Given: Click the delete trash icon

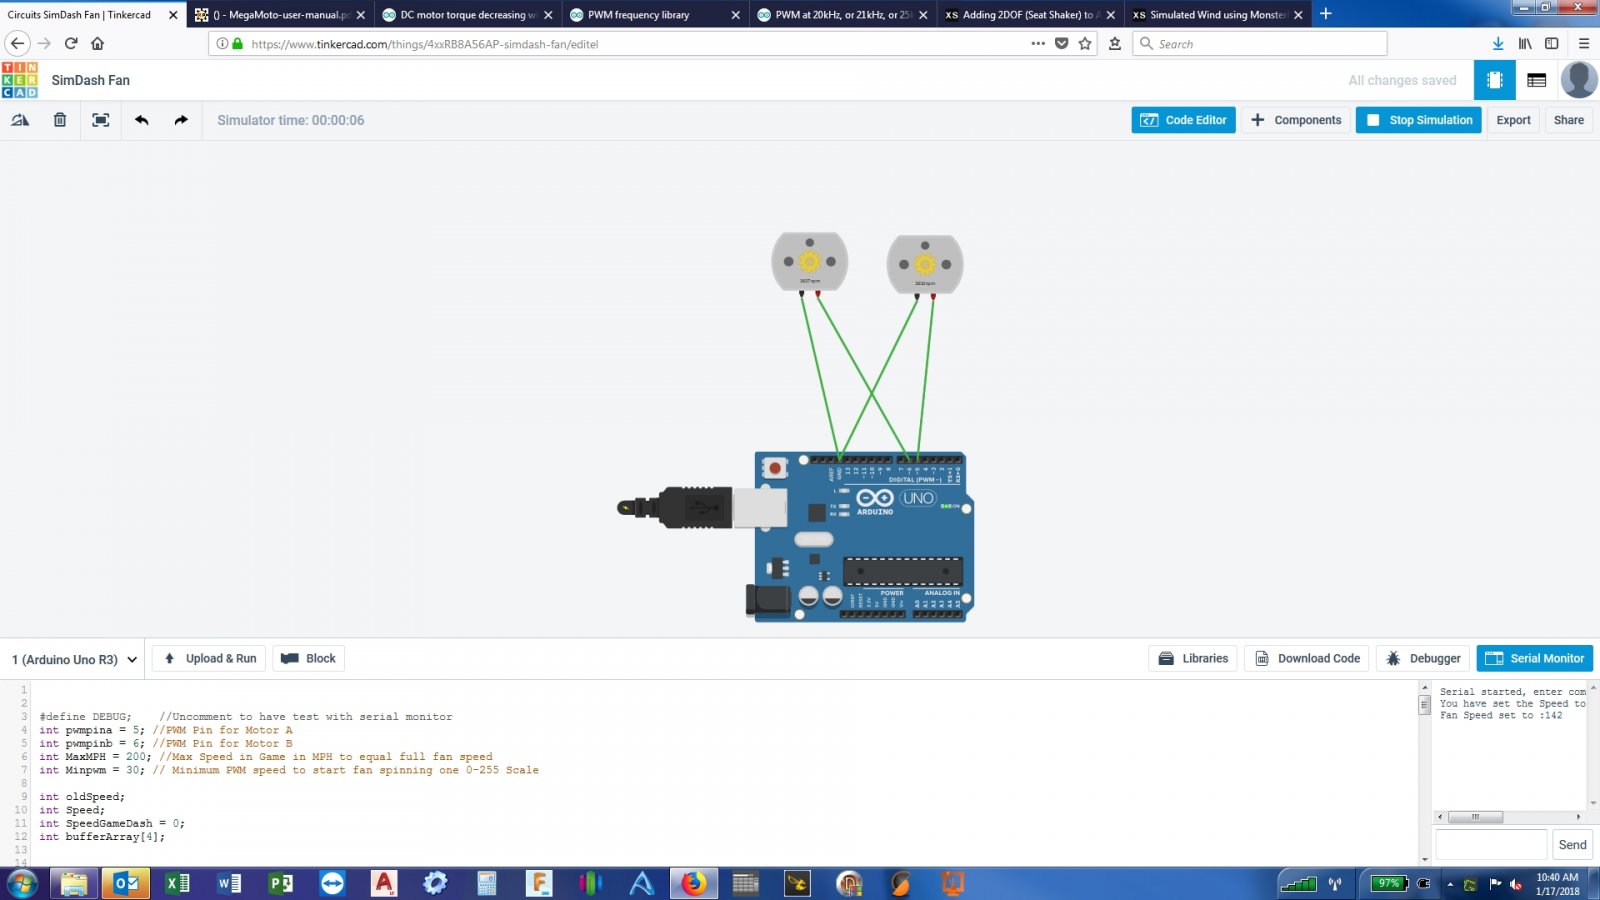Looking at the screenshot, I should point(60,120).
